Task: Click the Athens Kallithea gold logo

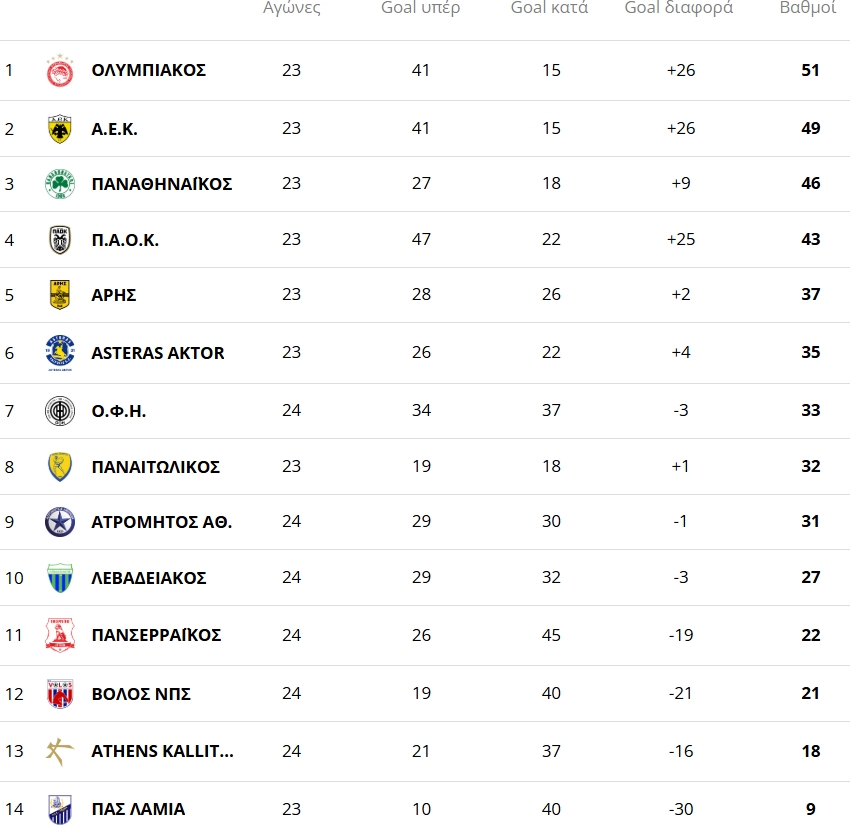Action: tap(60, 751)
